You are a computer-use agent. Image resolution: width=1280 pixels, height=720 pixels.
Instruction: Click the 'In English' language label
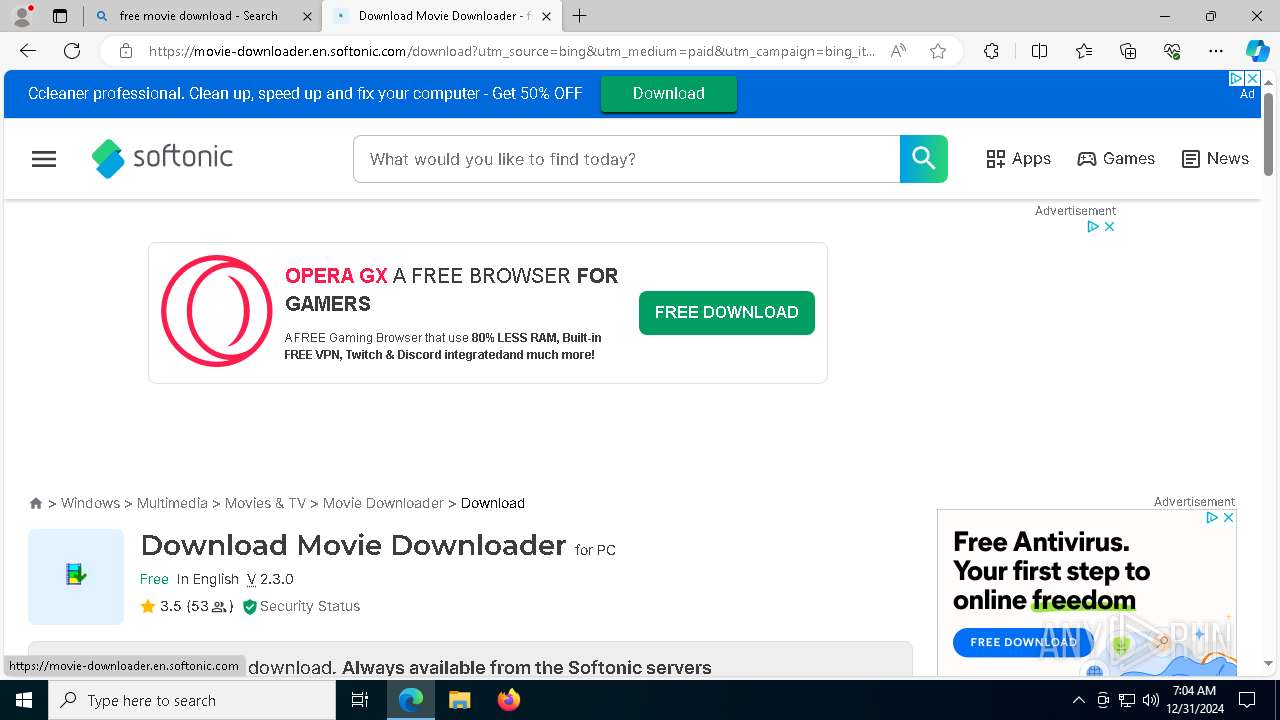(x=208, y=579)
